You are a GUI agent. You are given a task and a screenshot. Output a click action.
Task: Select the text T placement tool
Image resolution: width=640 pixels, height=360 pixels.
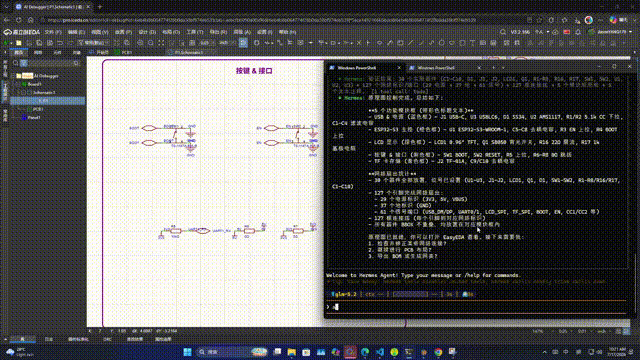[472, 42]
